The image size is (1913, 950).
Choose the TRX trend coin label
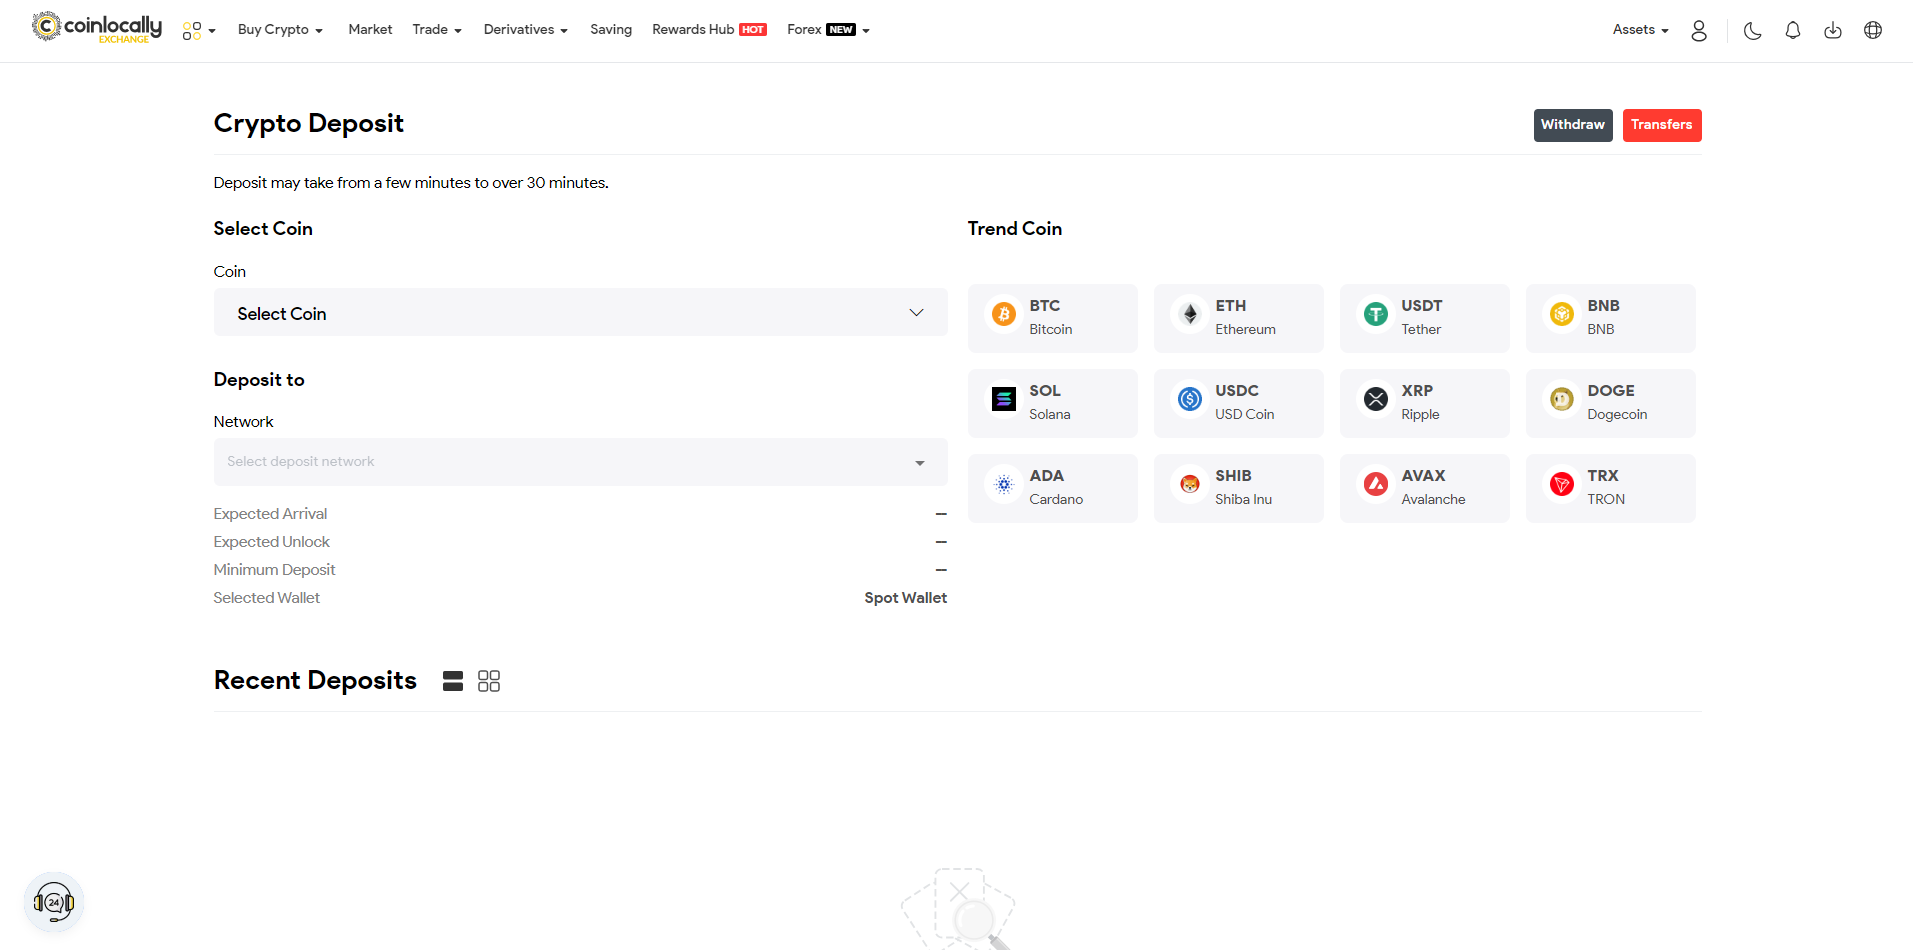(1603, 476)
